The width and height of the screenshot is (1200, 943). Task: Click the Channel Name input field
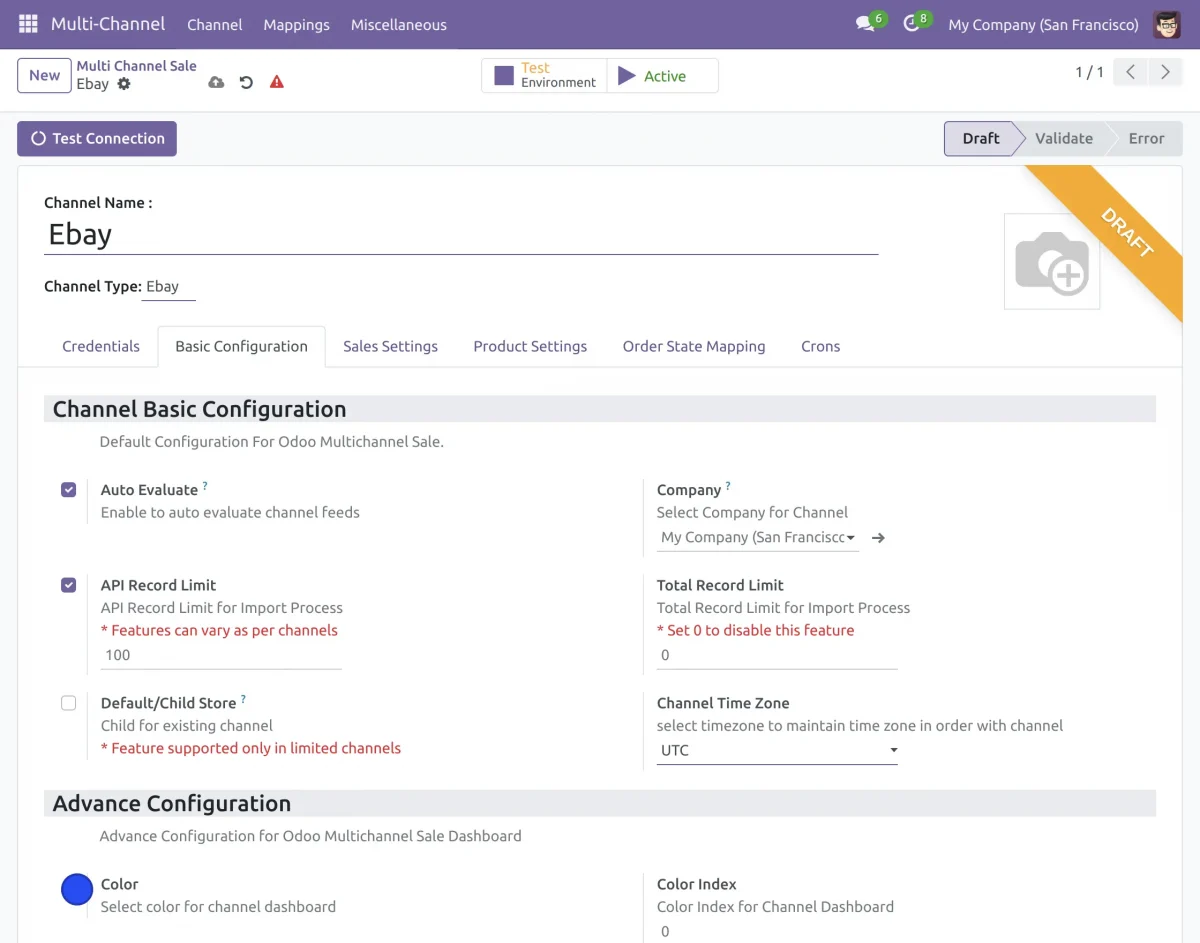pyautogui.click(x=461, y=235)
